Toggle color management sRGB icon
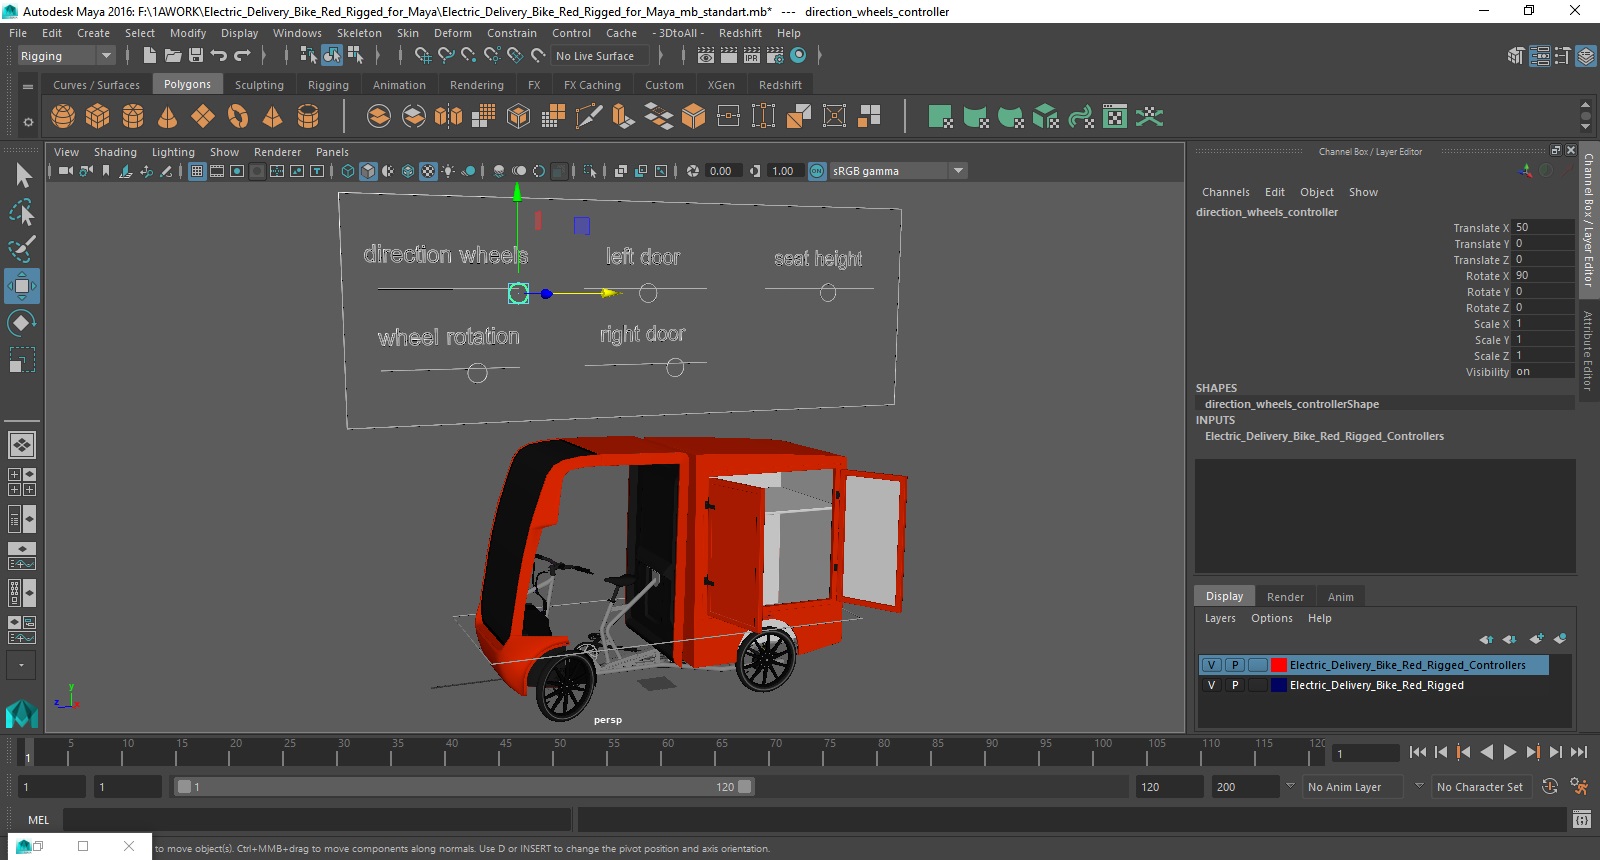 pyautogui.click(x=817, y=171)
